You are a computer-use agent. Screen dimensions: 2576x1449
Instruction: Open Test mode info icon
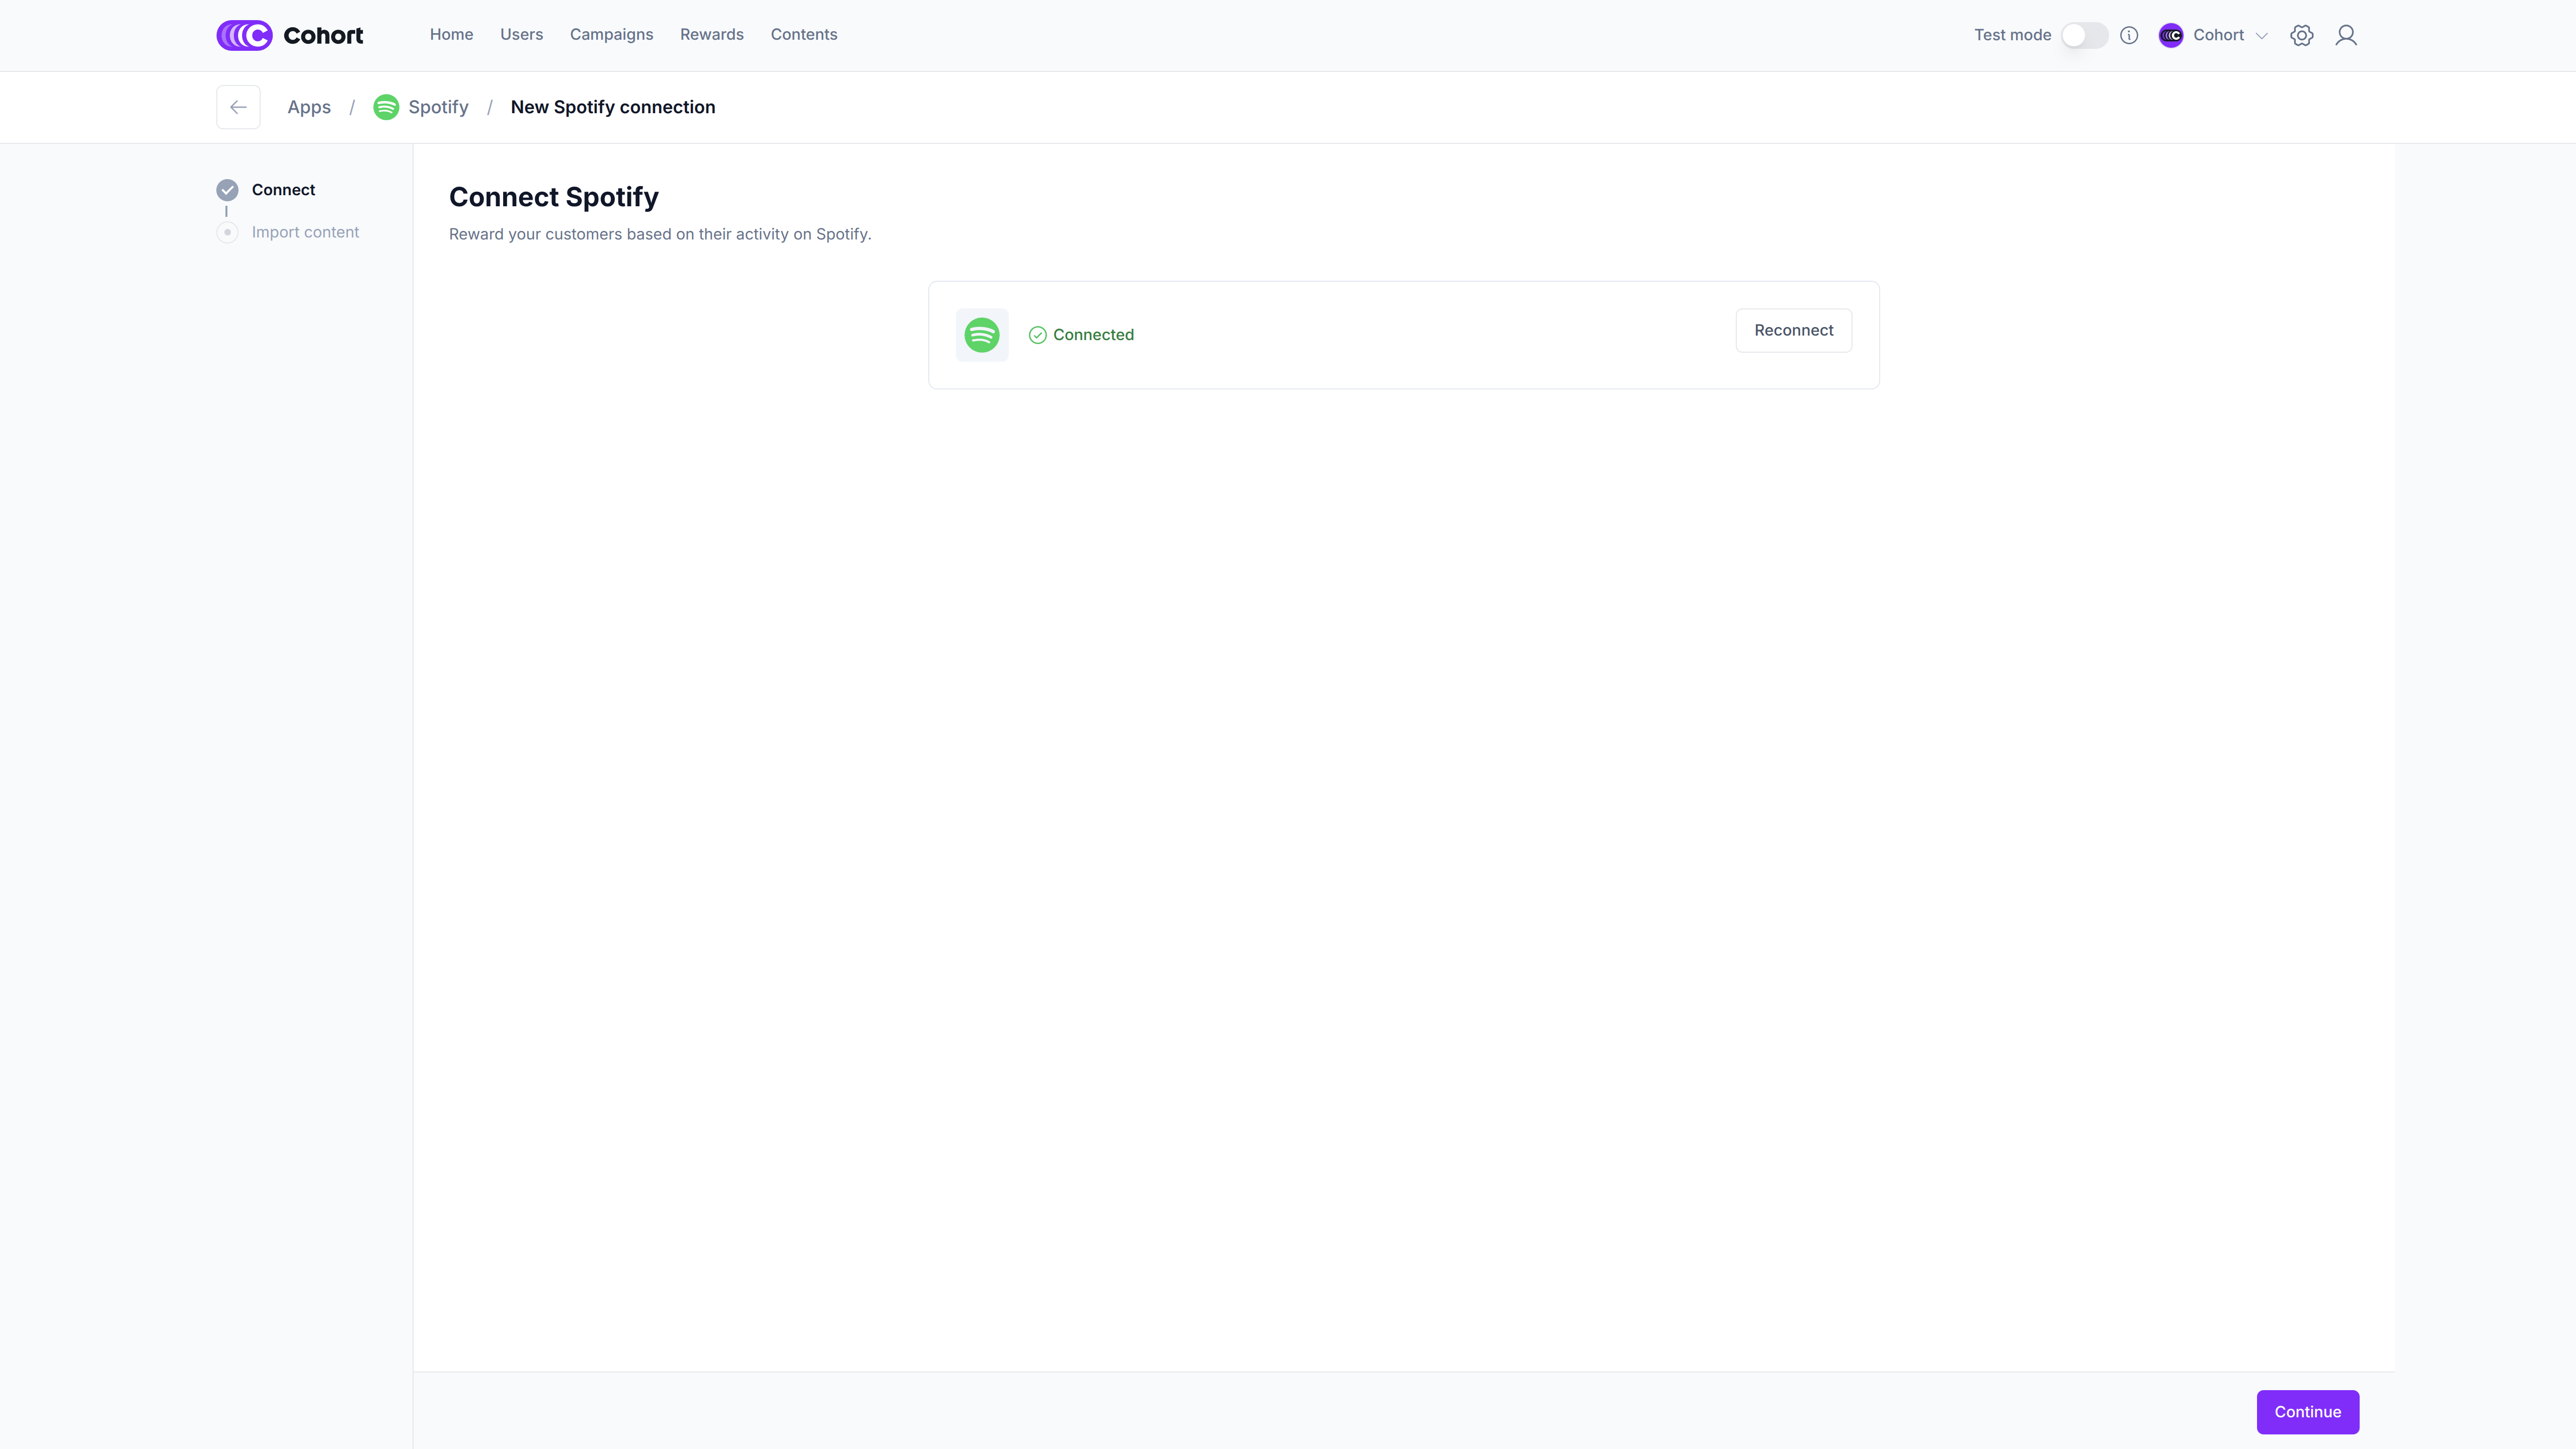[x=2129, y=35]
